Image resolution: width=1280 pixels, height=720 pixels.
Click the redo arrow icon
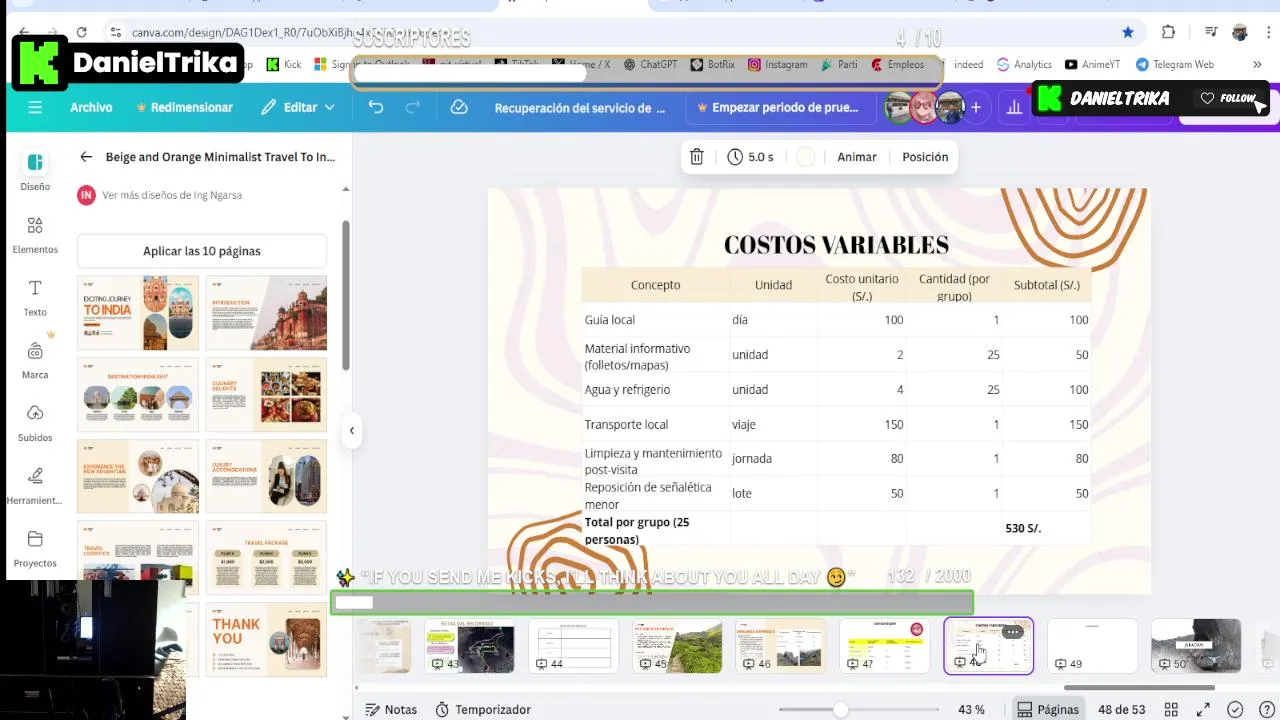coord(412,107)
